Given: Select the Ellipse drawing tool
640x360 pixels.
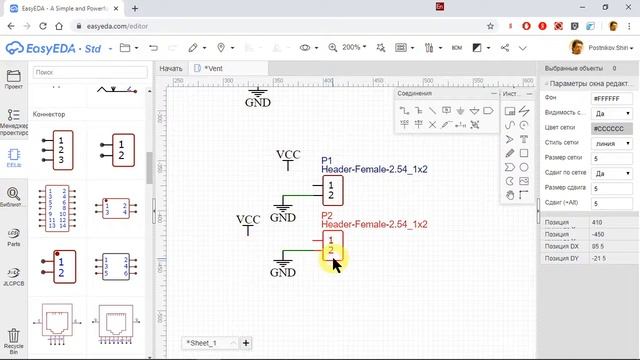Looking at the screenshot, I should tap(524, 167).
